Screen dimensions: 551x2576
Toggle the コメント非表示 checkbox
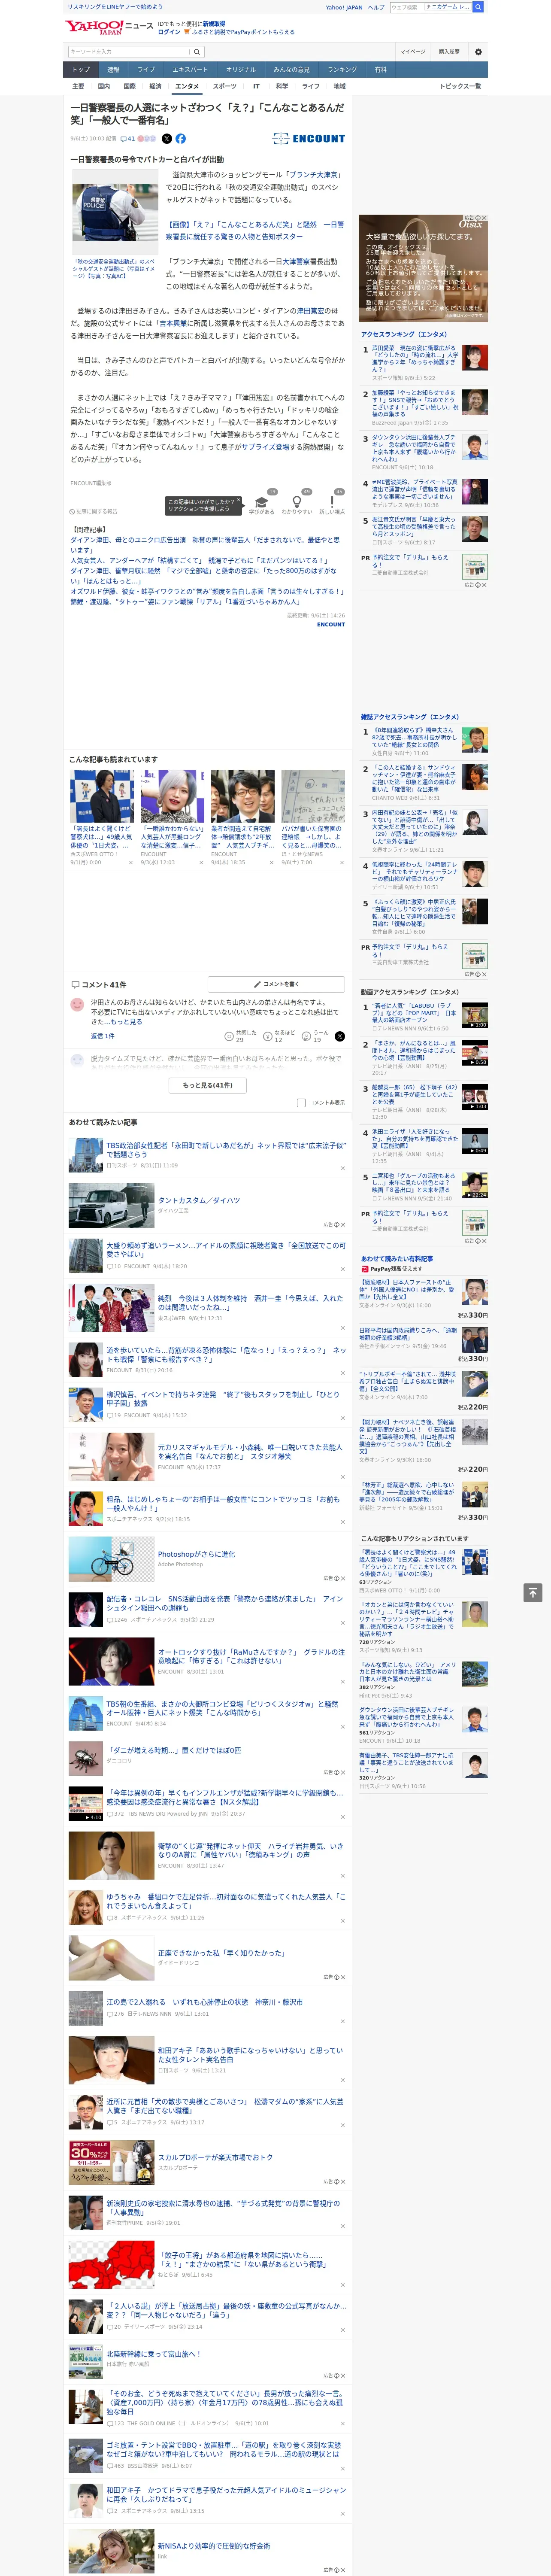tap(301, 1103)
